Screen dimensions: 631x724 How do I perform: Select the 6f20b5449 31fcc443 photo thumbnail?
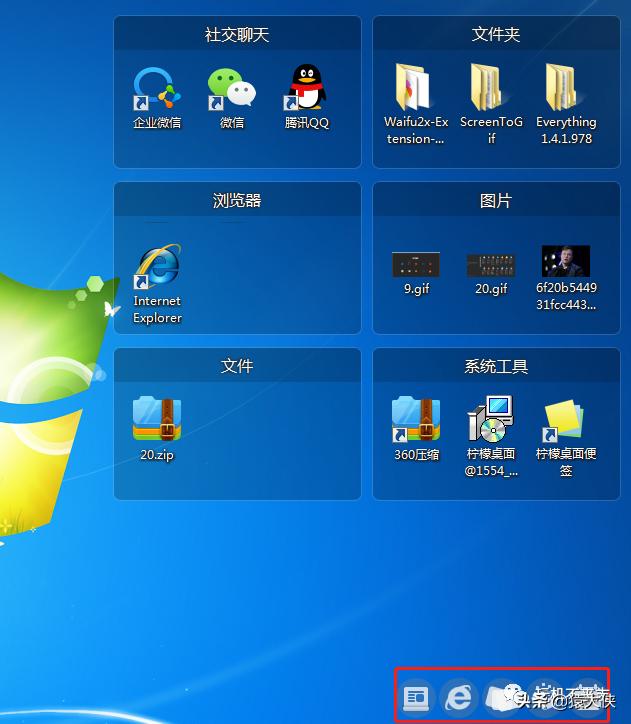pos(565,261)
